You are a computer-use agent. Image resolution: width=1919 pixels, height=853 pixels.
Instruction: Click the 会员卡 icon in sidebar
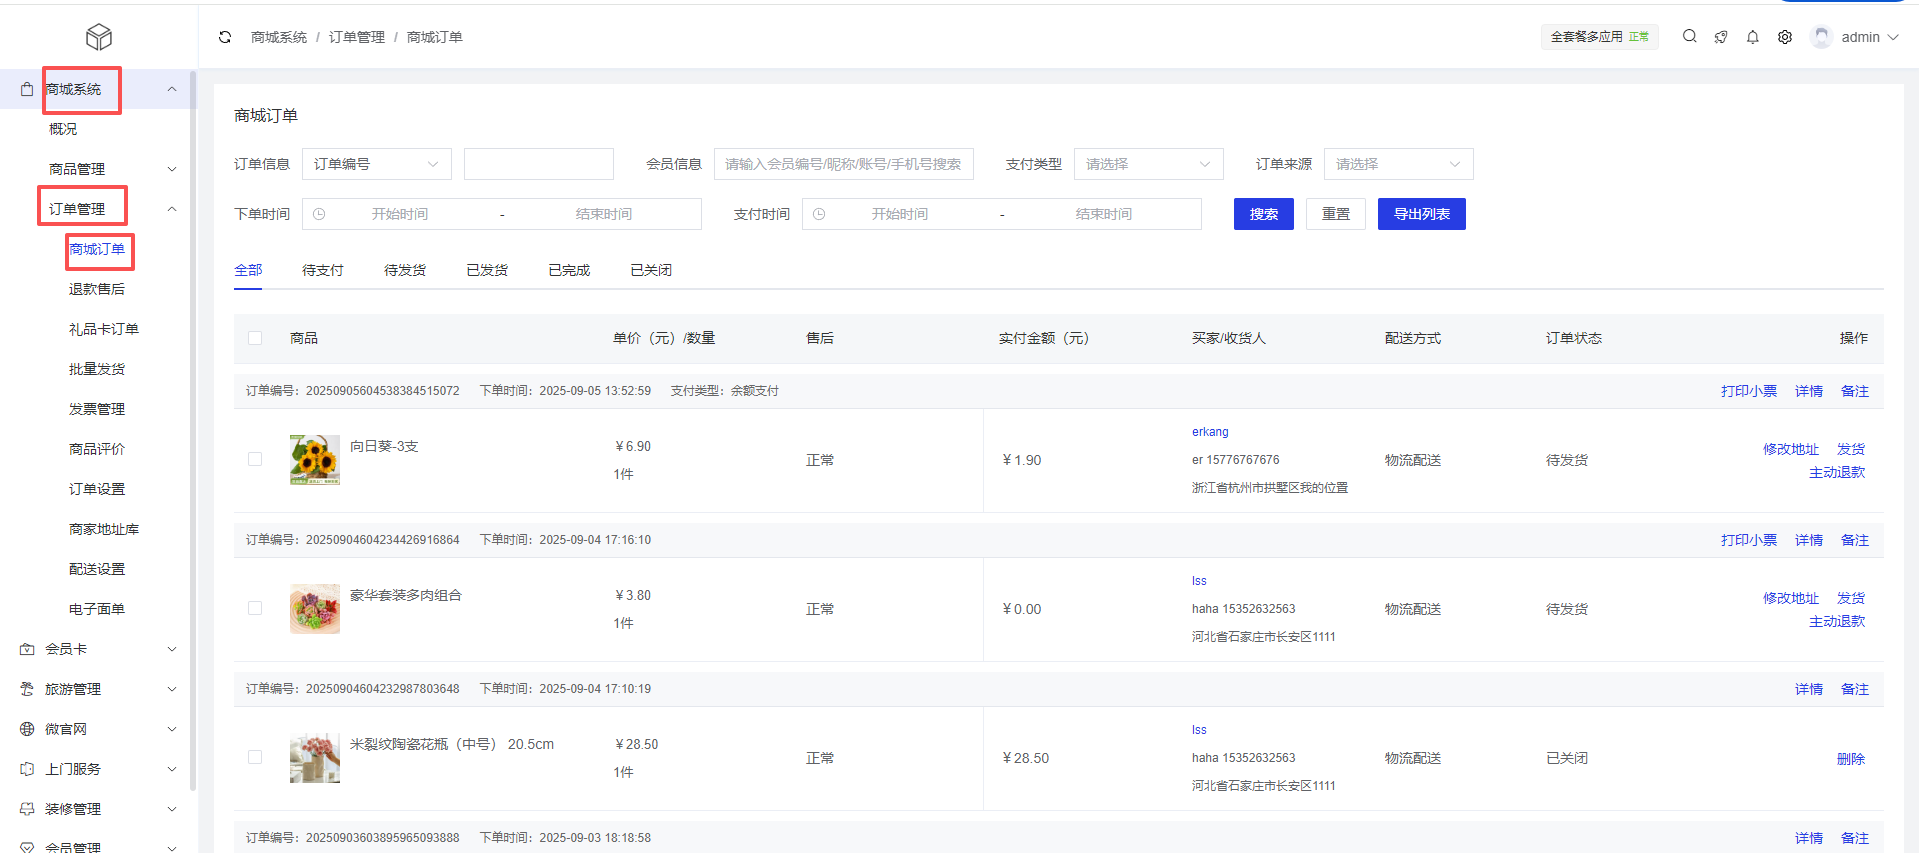point(27,649)
